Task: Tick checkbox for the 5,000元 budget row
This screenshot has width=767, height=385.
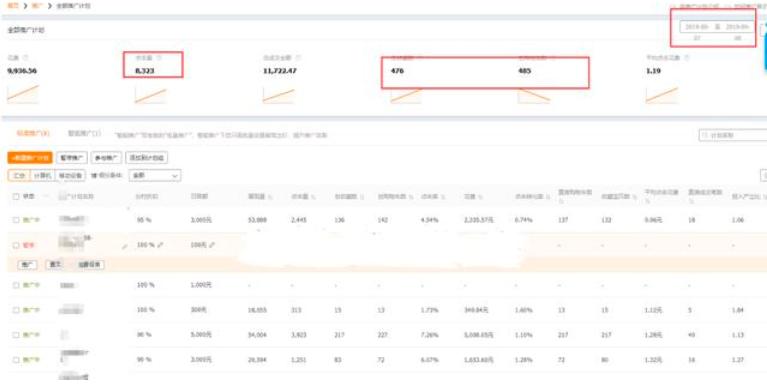Action: [x=16, y=335]
